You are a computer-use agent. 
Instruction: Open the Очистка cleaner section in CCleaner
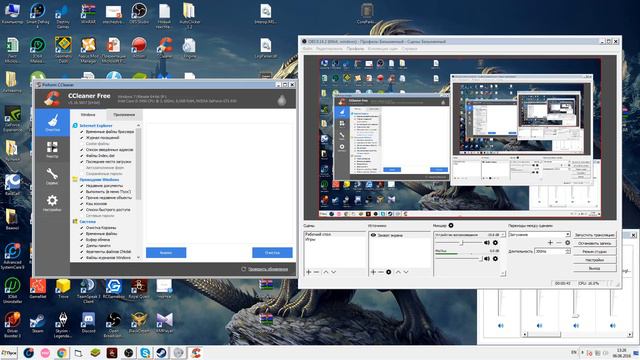[52, 123]
